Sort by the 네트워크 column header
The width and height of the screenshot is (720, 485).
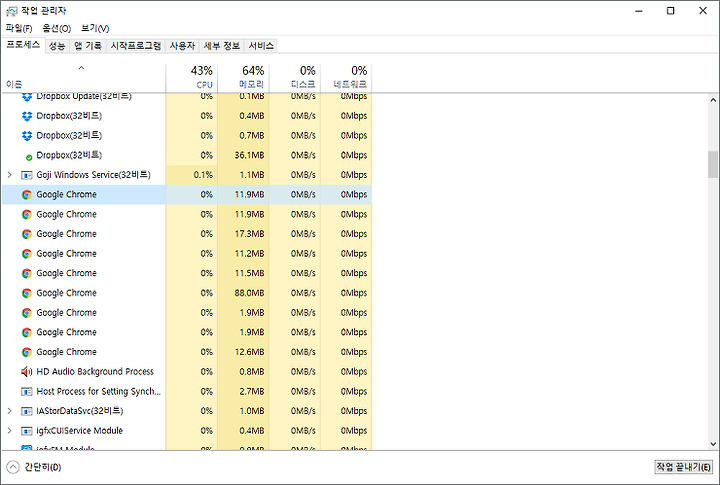(346, 78)
